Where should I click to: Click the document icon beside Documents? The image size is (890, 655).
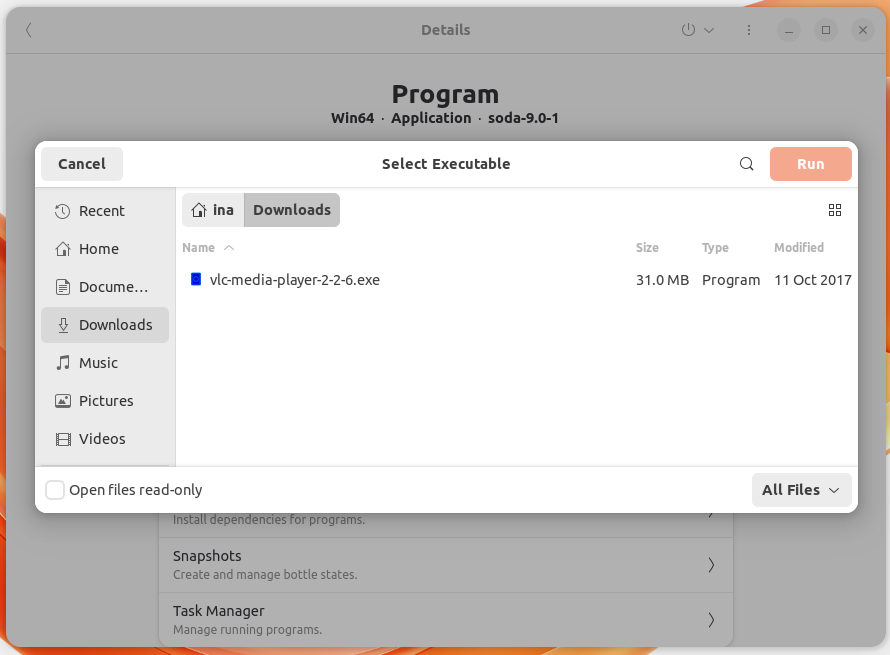point(62,287)
